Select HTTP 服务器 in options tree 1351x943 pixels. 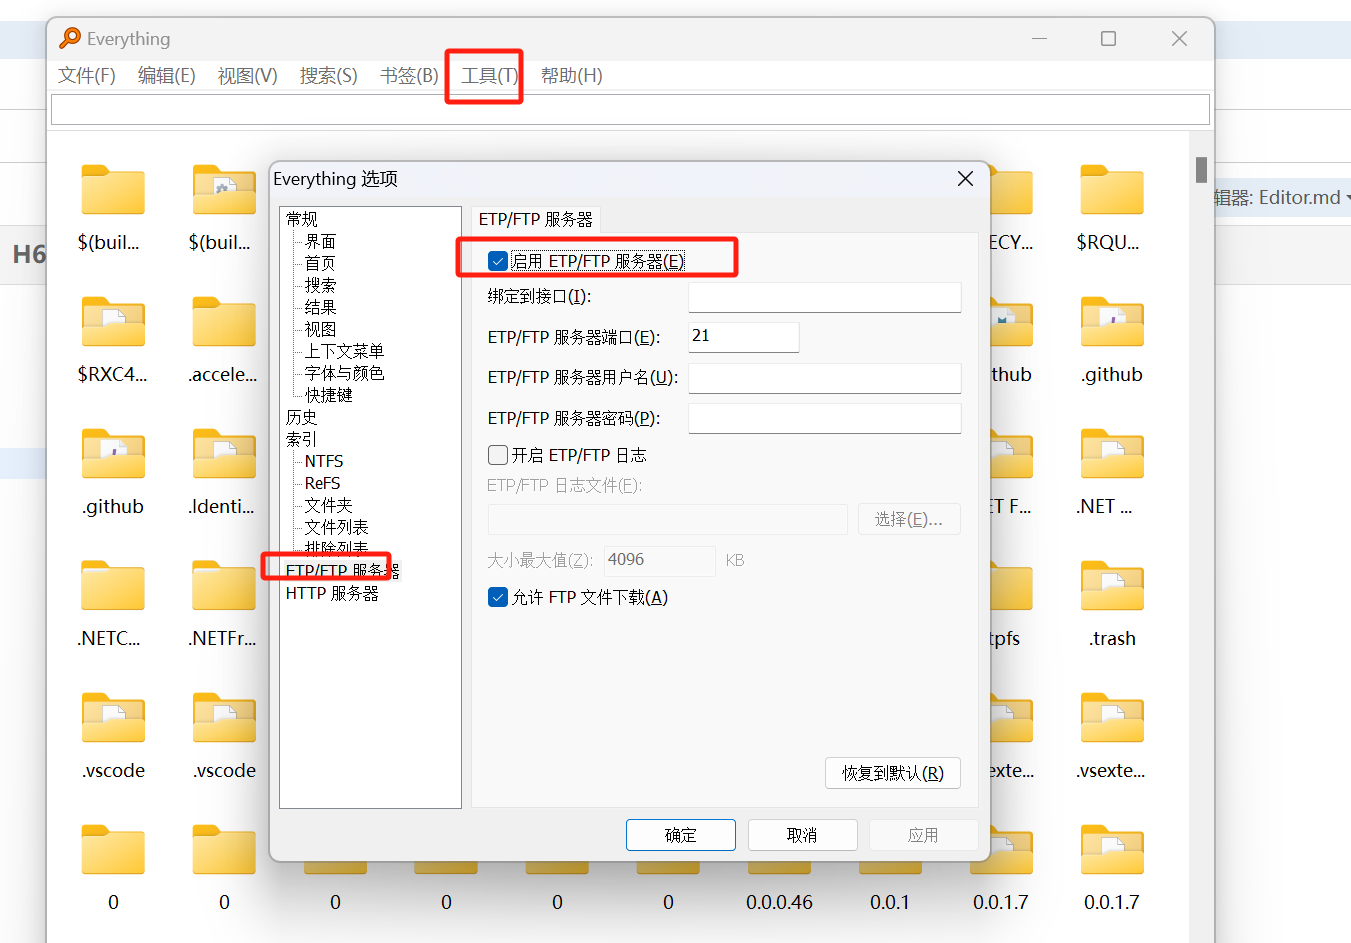click(x=332, y=593)
